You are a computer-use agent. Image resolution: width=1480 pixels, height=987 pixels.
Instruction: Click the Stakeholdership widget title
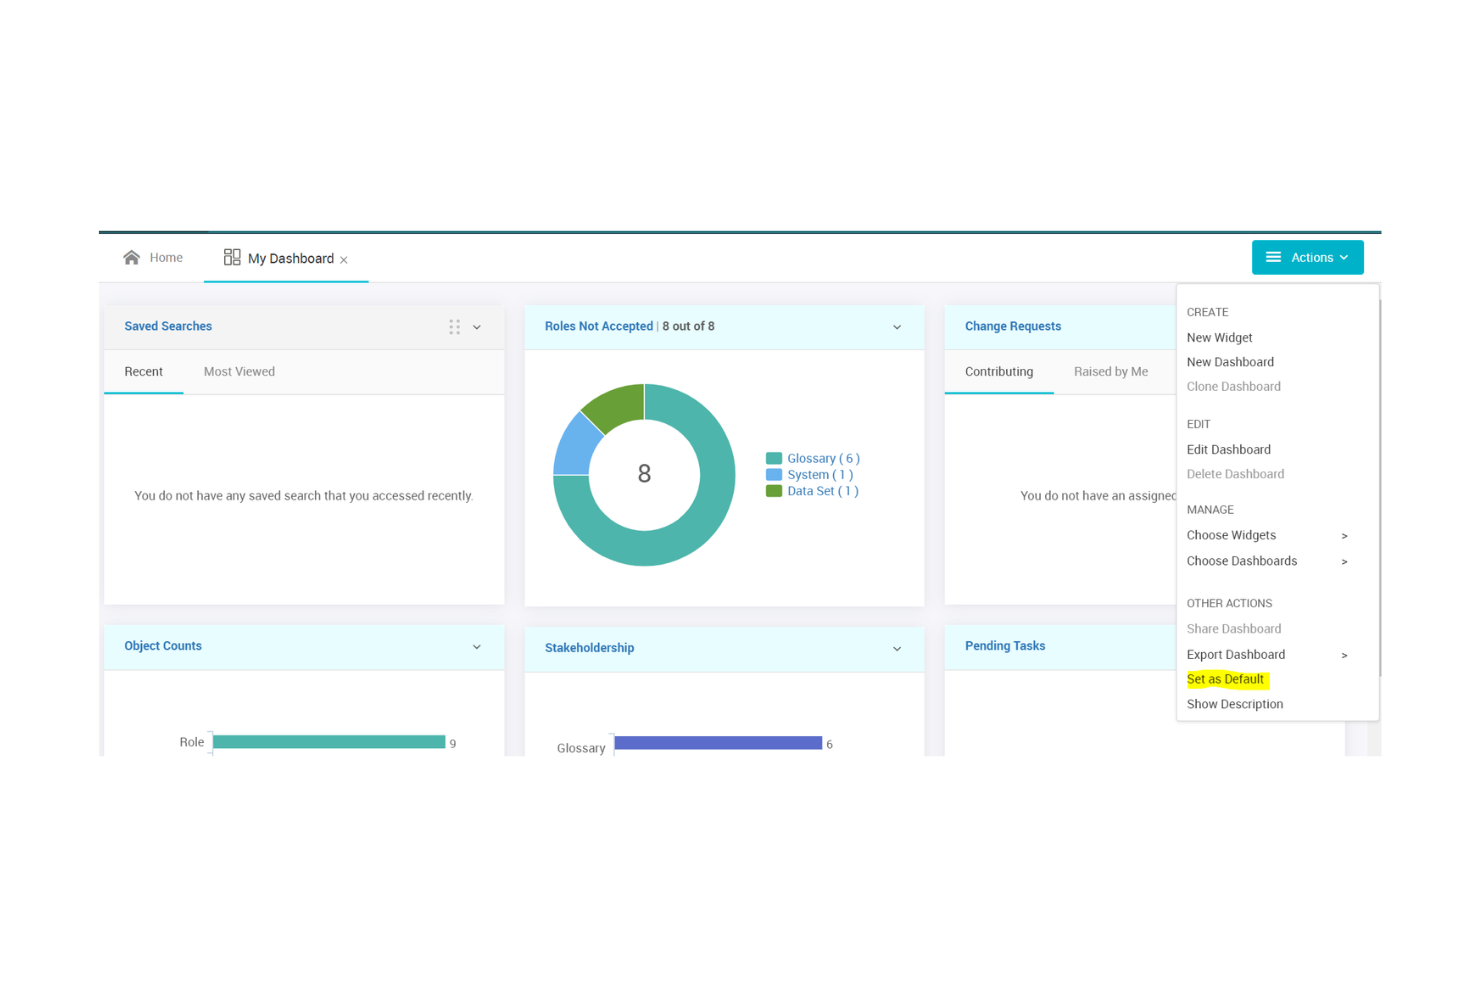(589, 648)
